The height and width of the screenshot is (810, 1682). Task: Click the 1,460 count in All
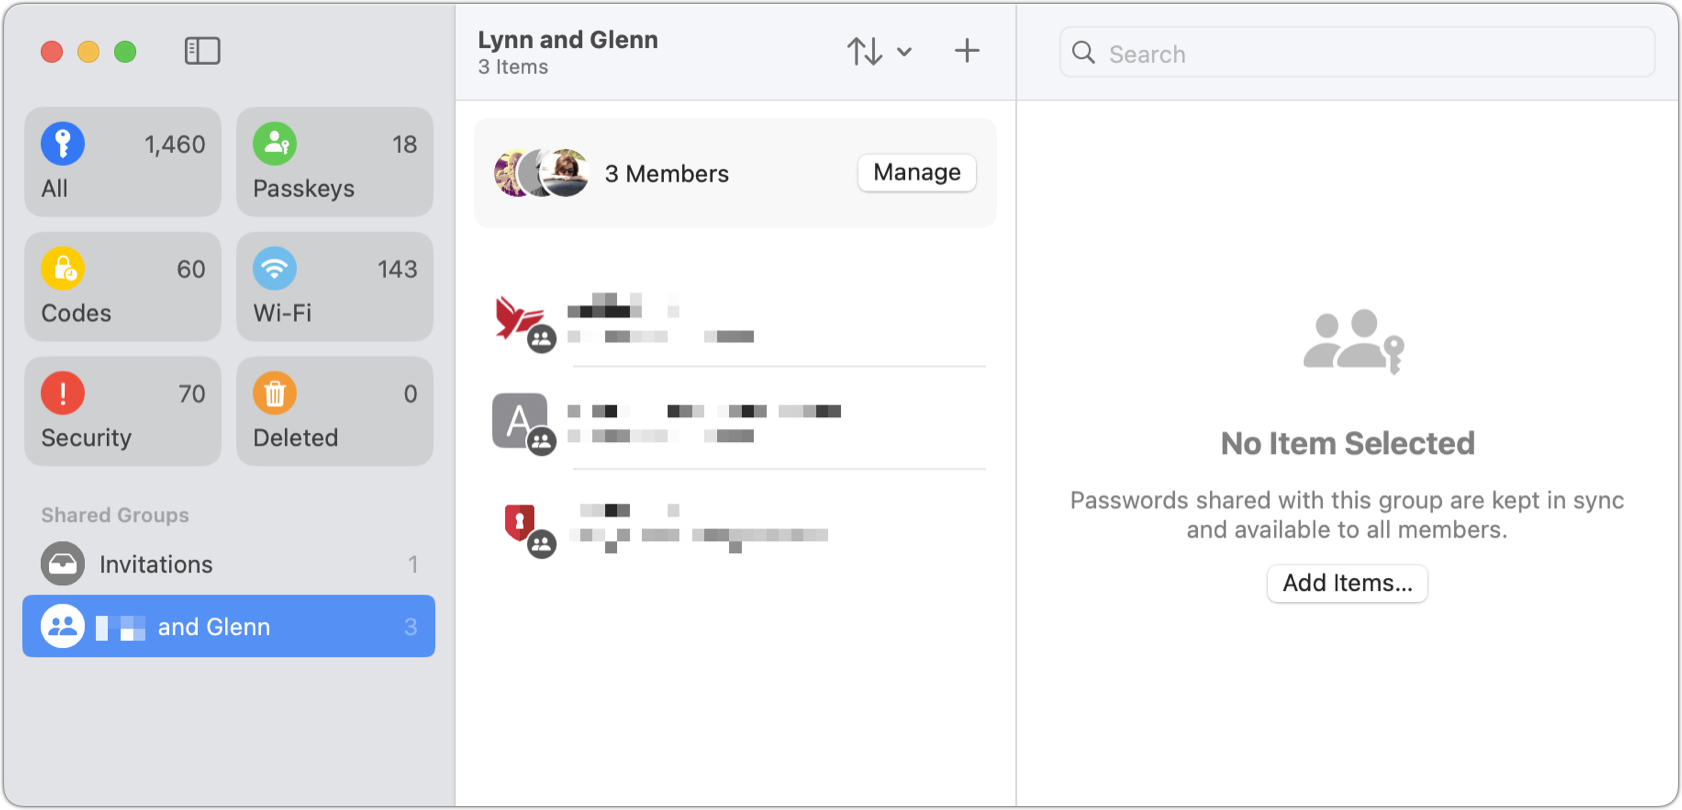click(x=175, y=144)
